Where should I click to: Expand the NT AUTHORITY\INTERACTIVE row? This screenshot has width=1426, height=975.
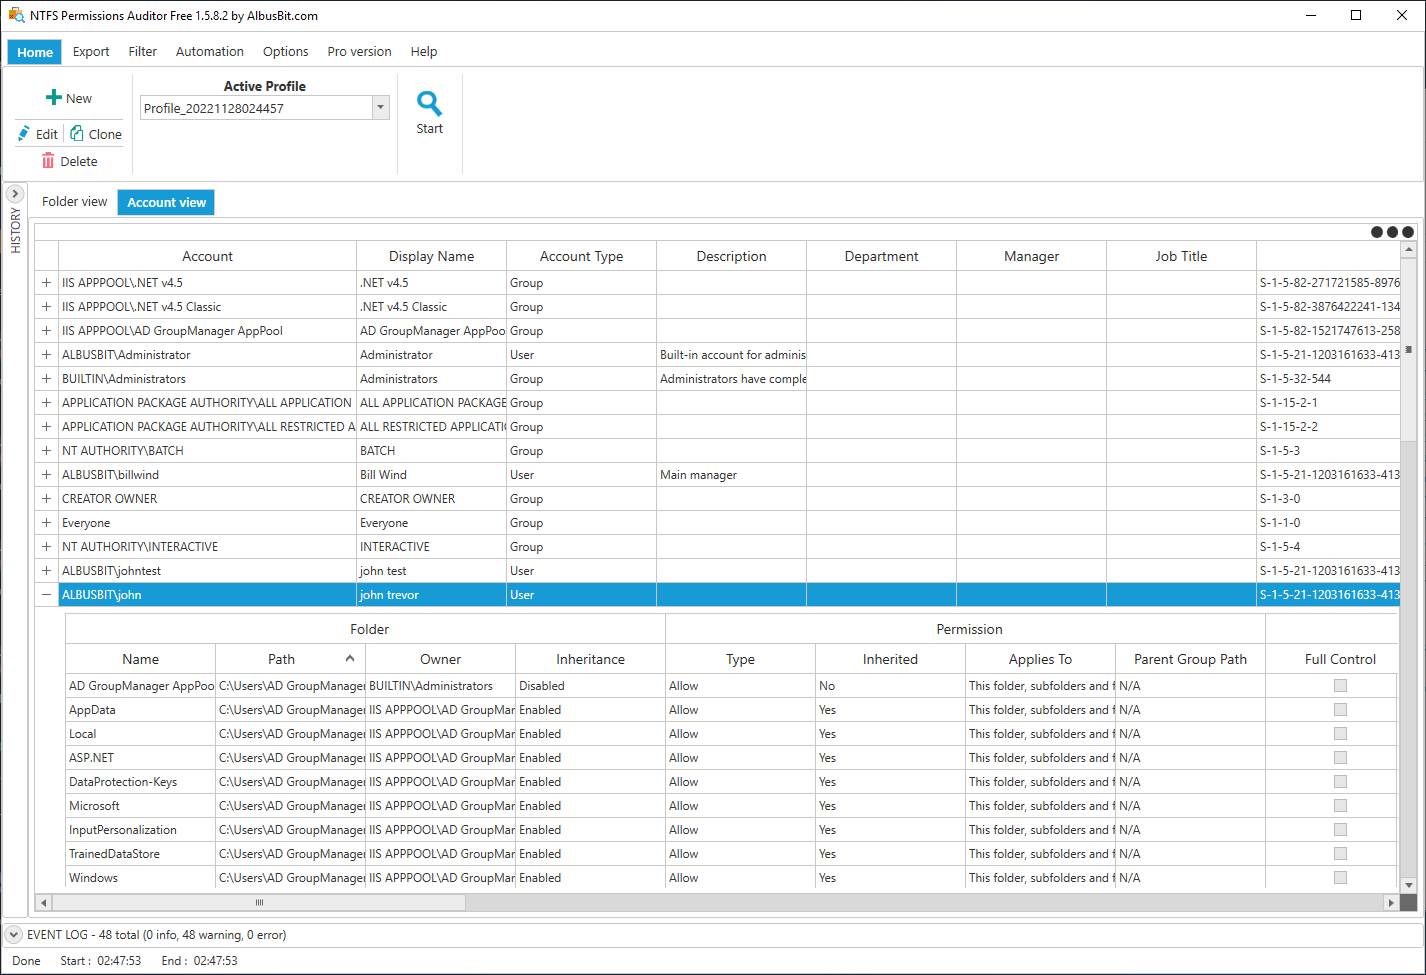tap(46, 547)
